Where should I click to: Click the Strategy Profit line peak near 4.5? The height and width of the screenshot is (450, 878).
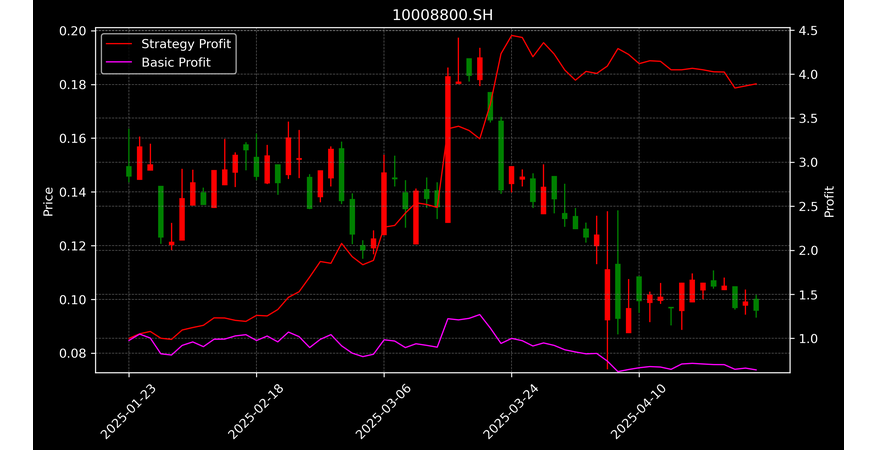click(x=511, y=35)
